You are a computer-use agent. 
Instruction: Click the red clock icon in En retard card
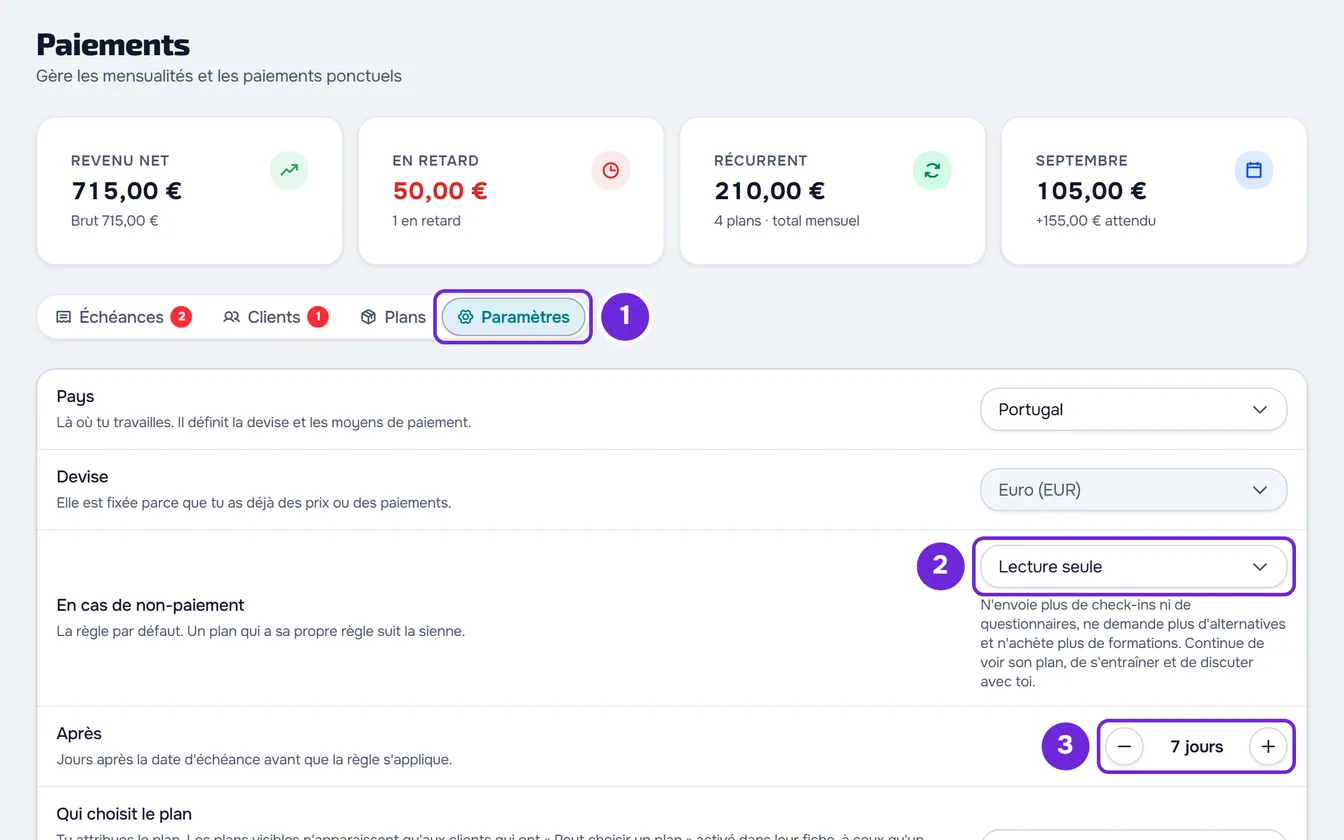610,170
